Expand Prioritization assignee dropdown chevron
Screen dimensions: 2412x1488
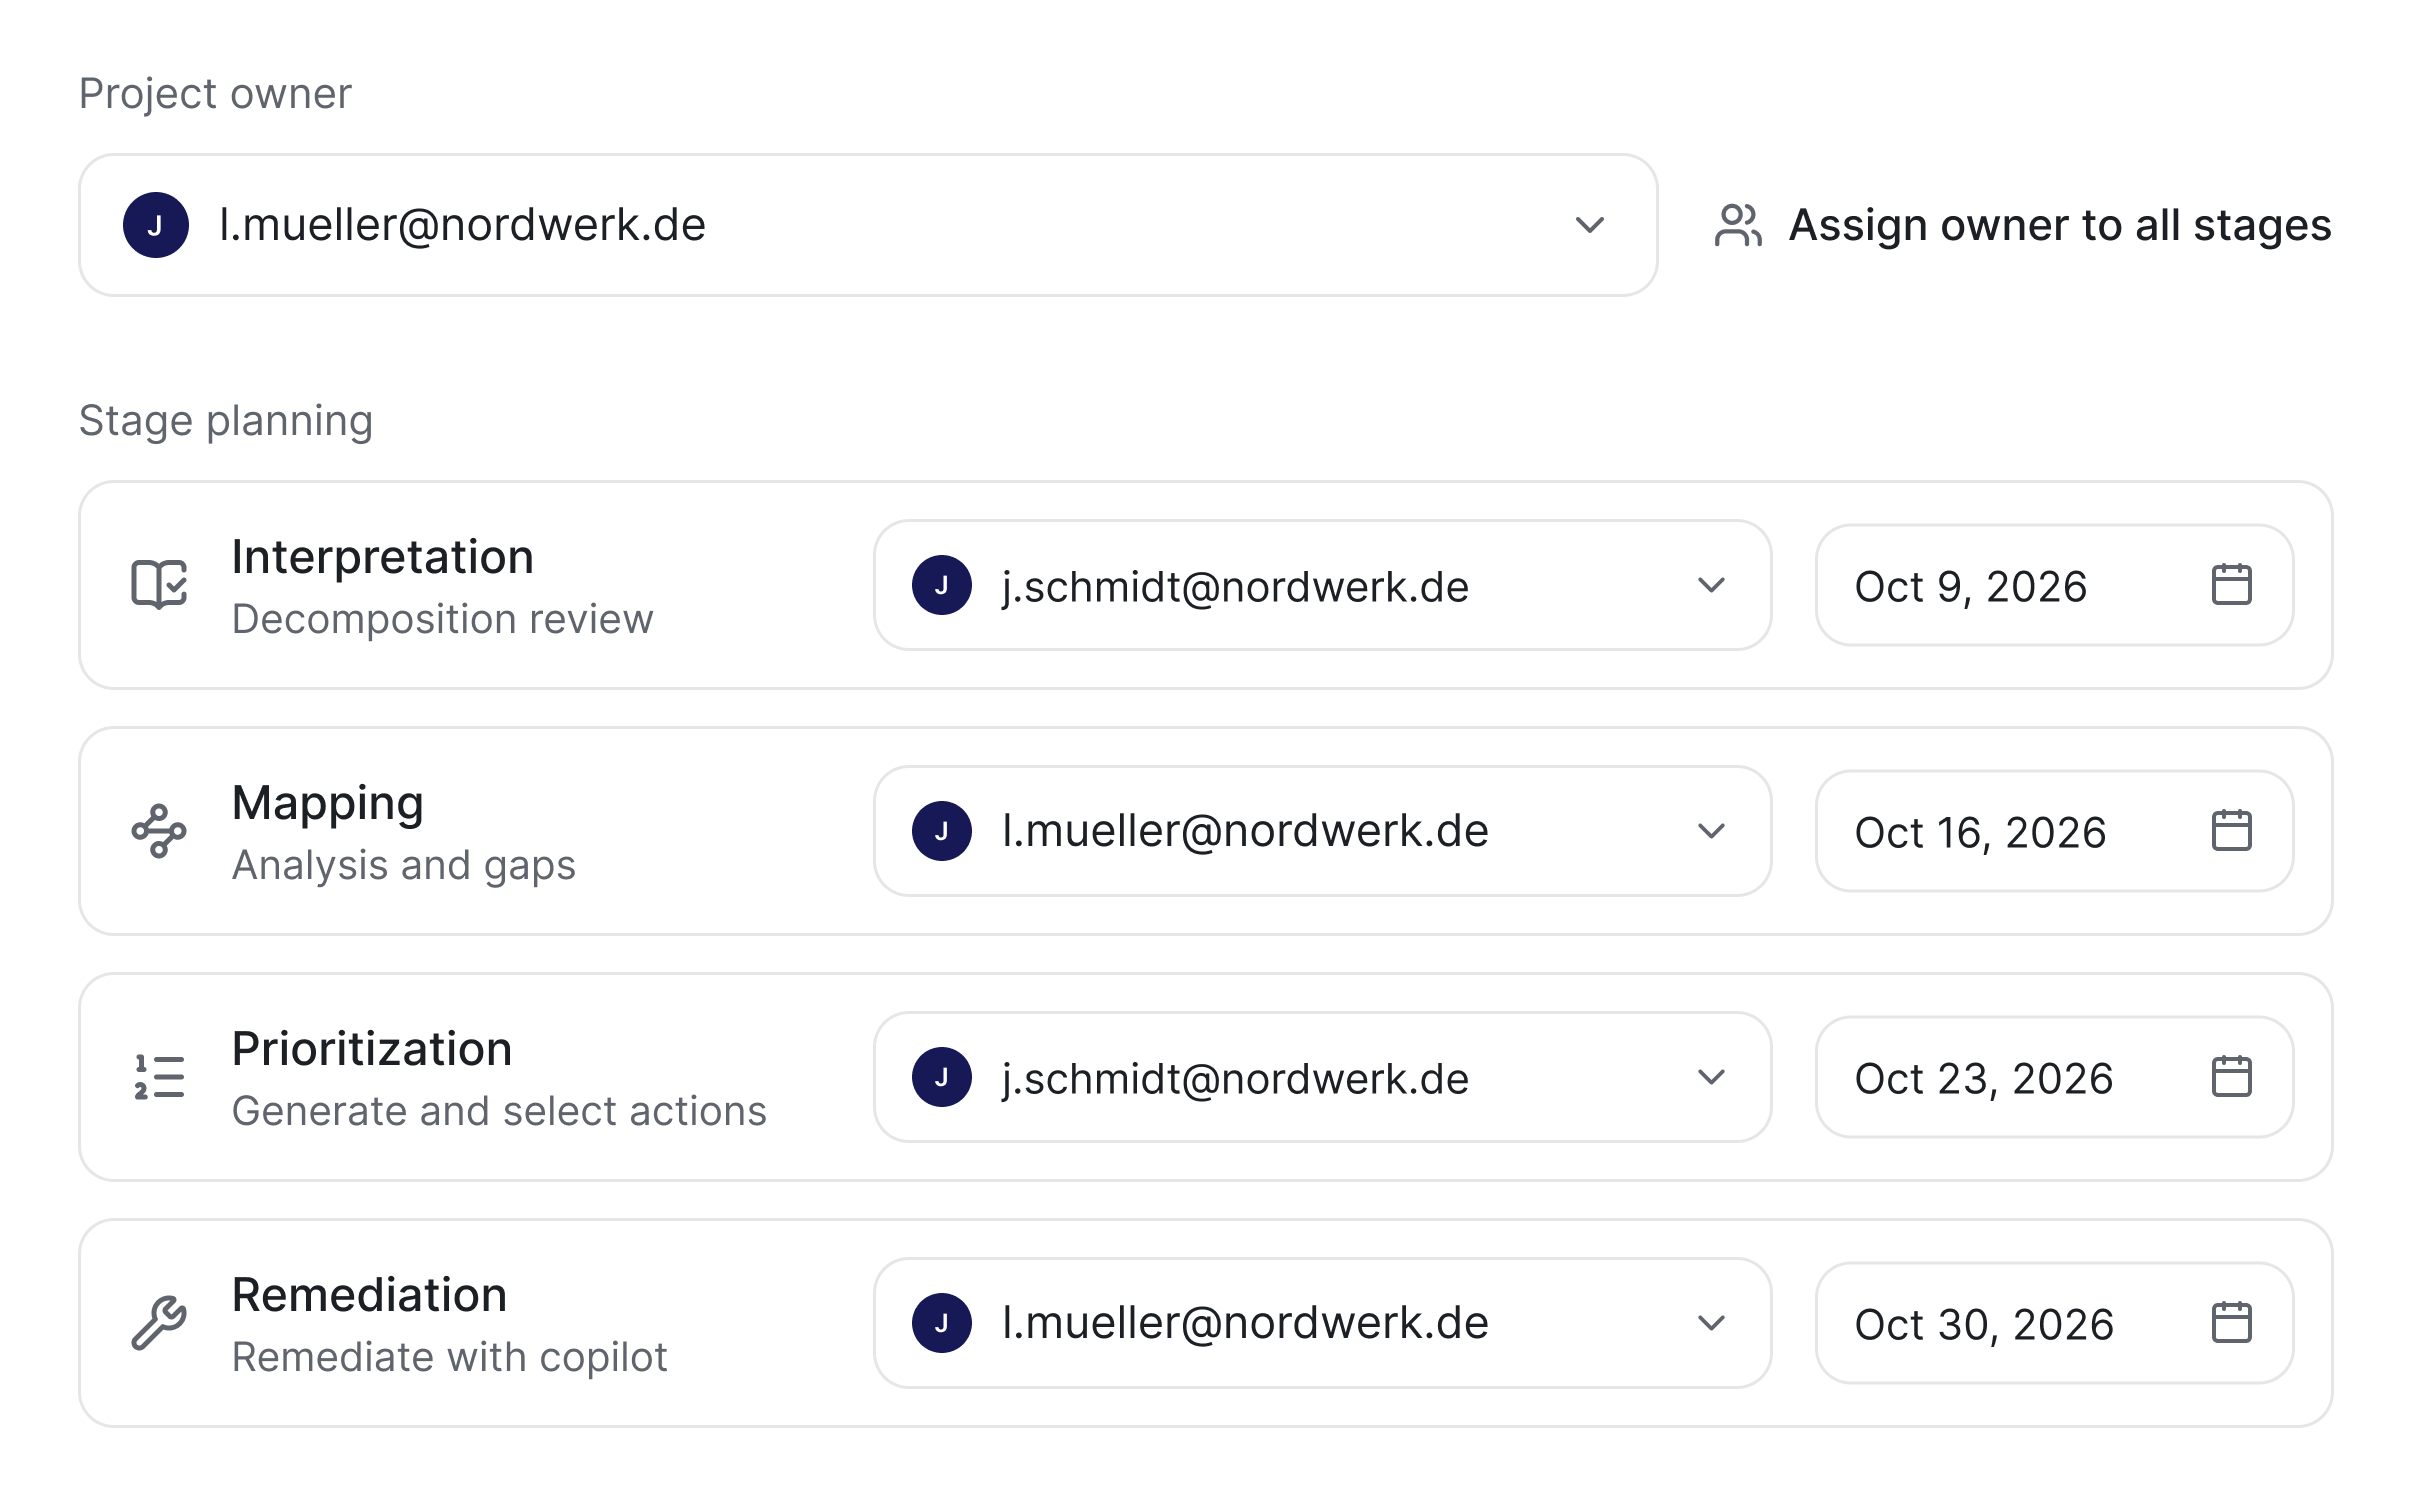1712,1077
